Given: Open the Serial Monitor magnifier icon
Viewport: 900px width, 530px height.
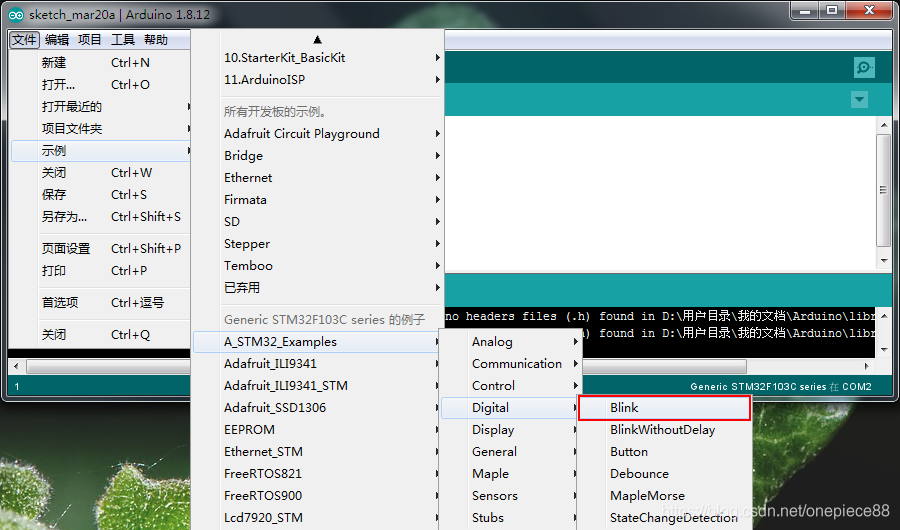Looking at the screenshot, I should [864, 67].
